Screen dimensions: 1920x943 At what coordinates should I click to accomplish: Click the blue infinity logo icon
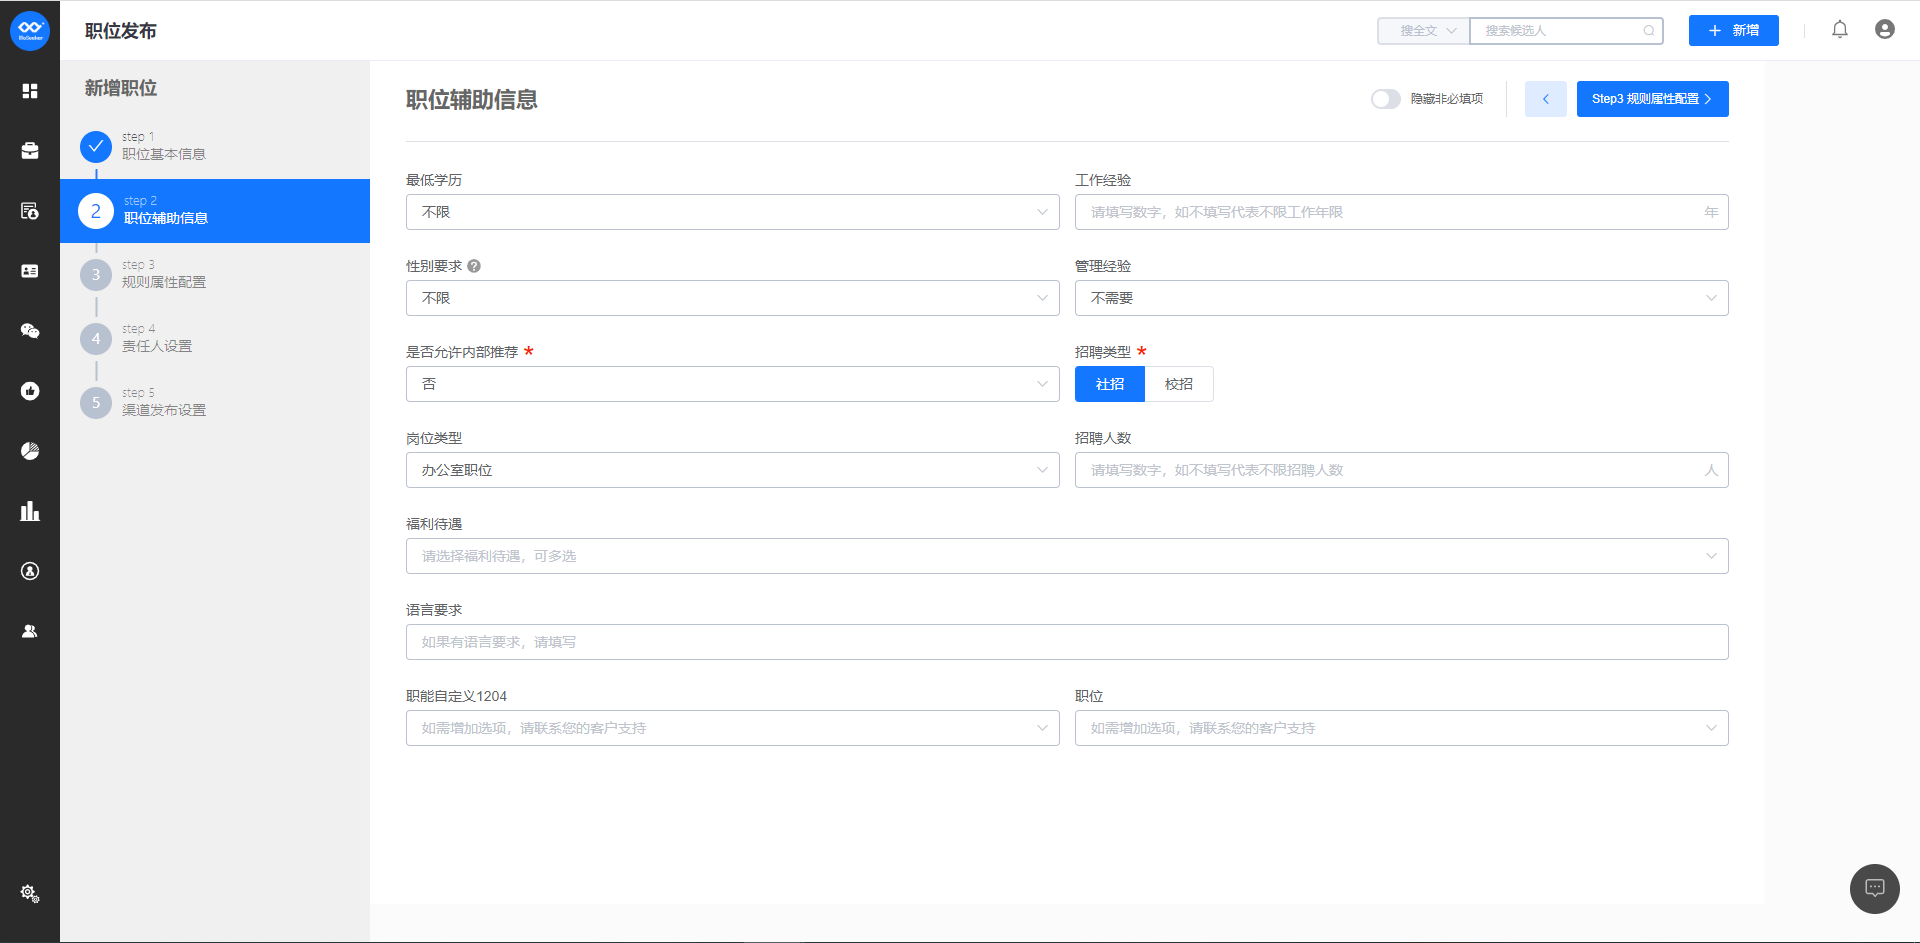click(x=30, y=30)
